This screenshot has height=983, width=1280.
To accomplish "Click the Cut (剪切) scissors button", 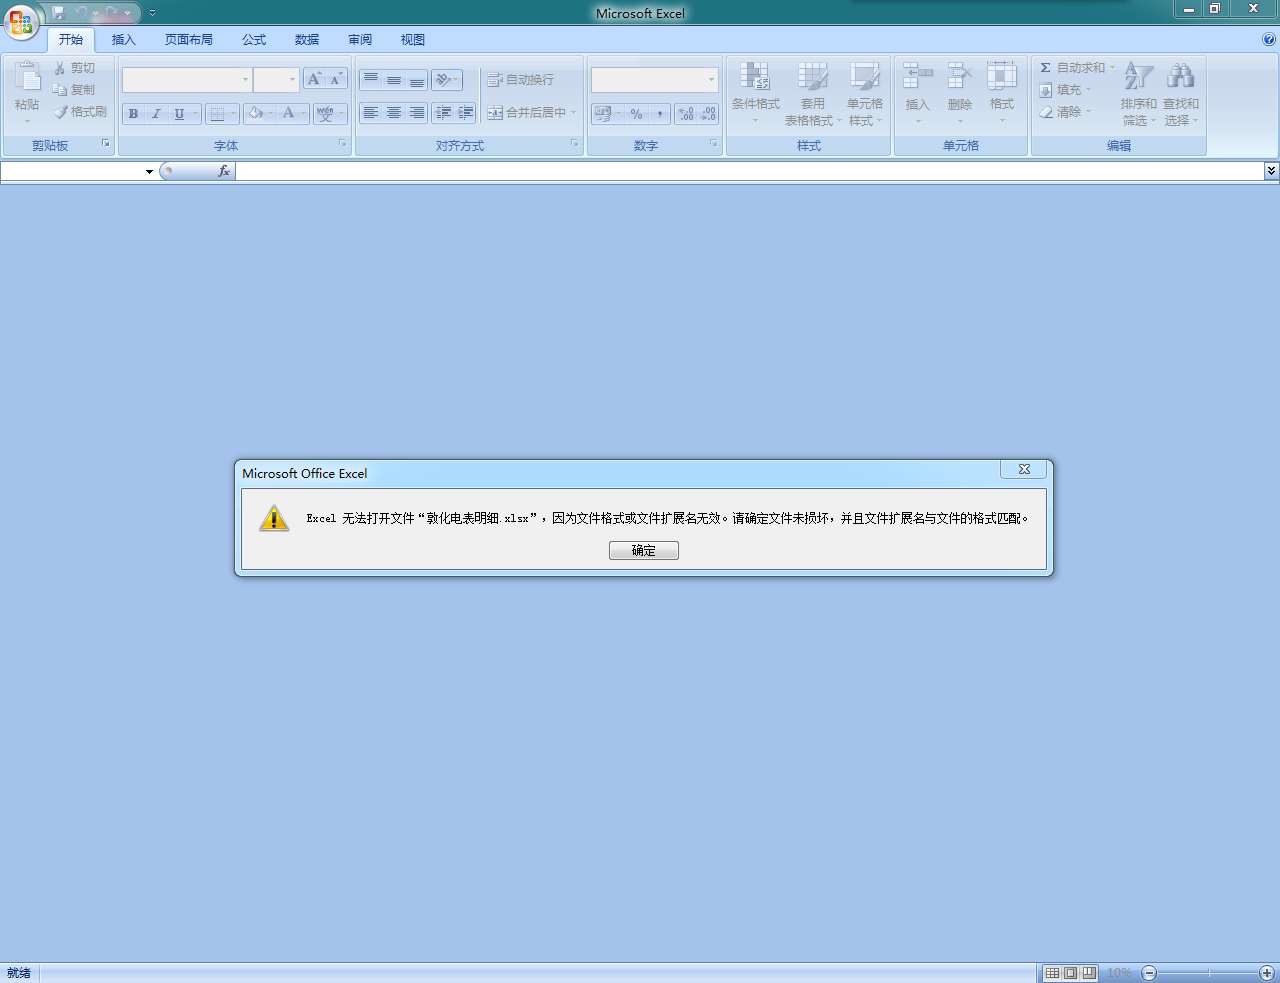I will [75, 68].
